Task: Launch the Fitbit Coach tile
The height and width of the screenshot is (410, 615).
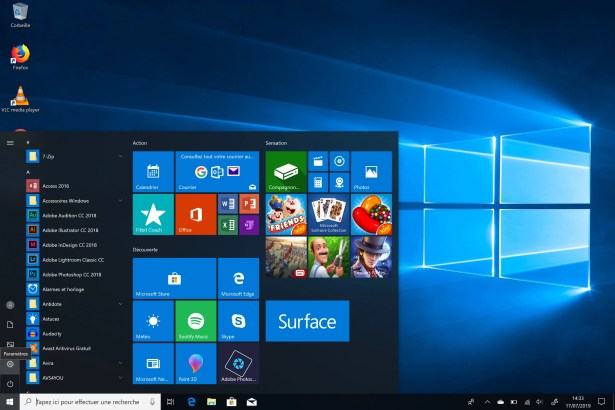Action: tap(153, 214)
